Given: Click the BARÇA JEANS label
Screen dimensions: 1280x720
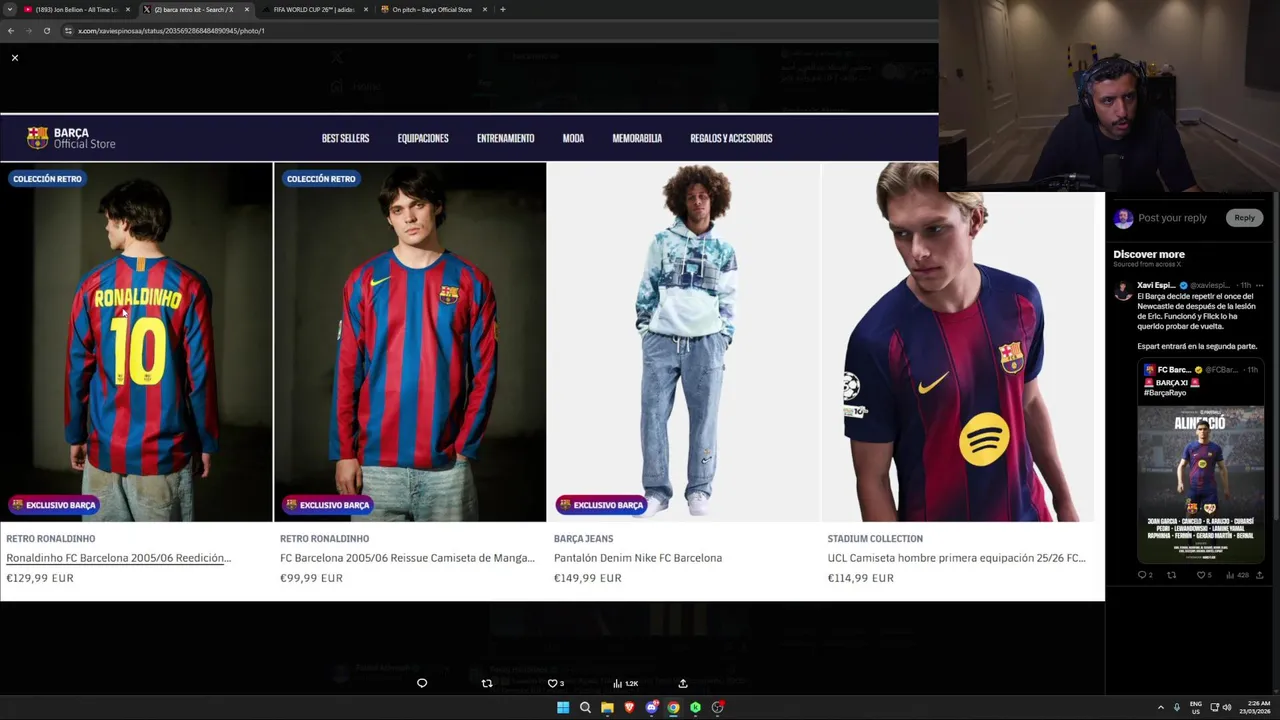Looking at the screenshot, I should (x=584, y=539).
